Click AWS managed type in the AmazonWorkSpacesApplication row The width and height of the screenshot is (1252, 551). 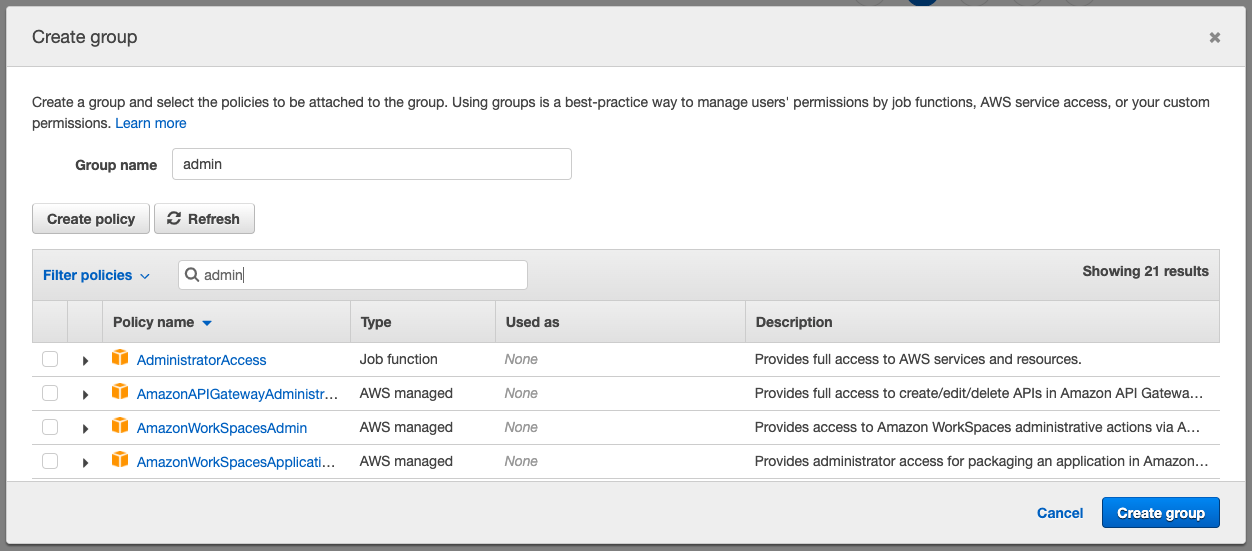[406, 461]
